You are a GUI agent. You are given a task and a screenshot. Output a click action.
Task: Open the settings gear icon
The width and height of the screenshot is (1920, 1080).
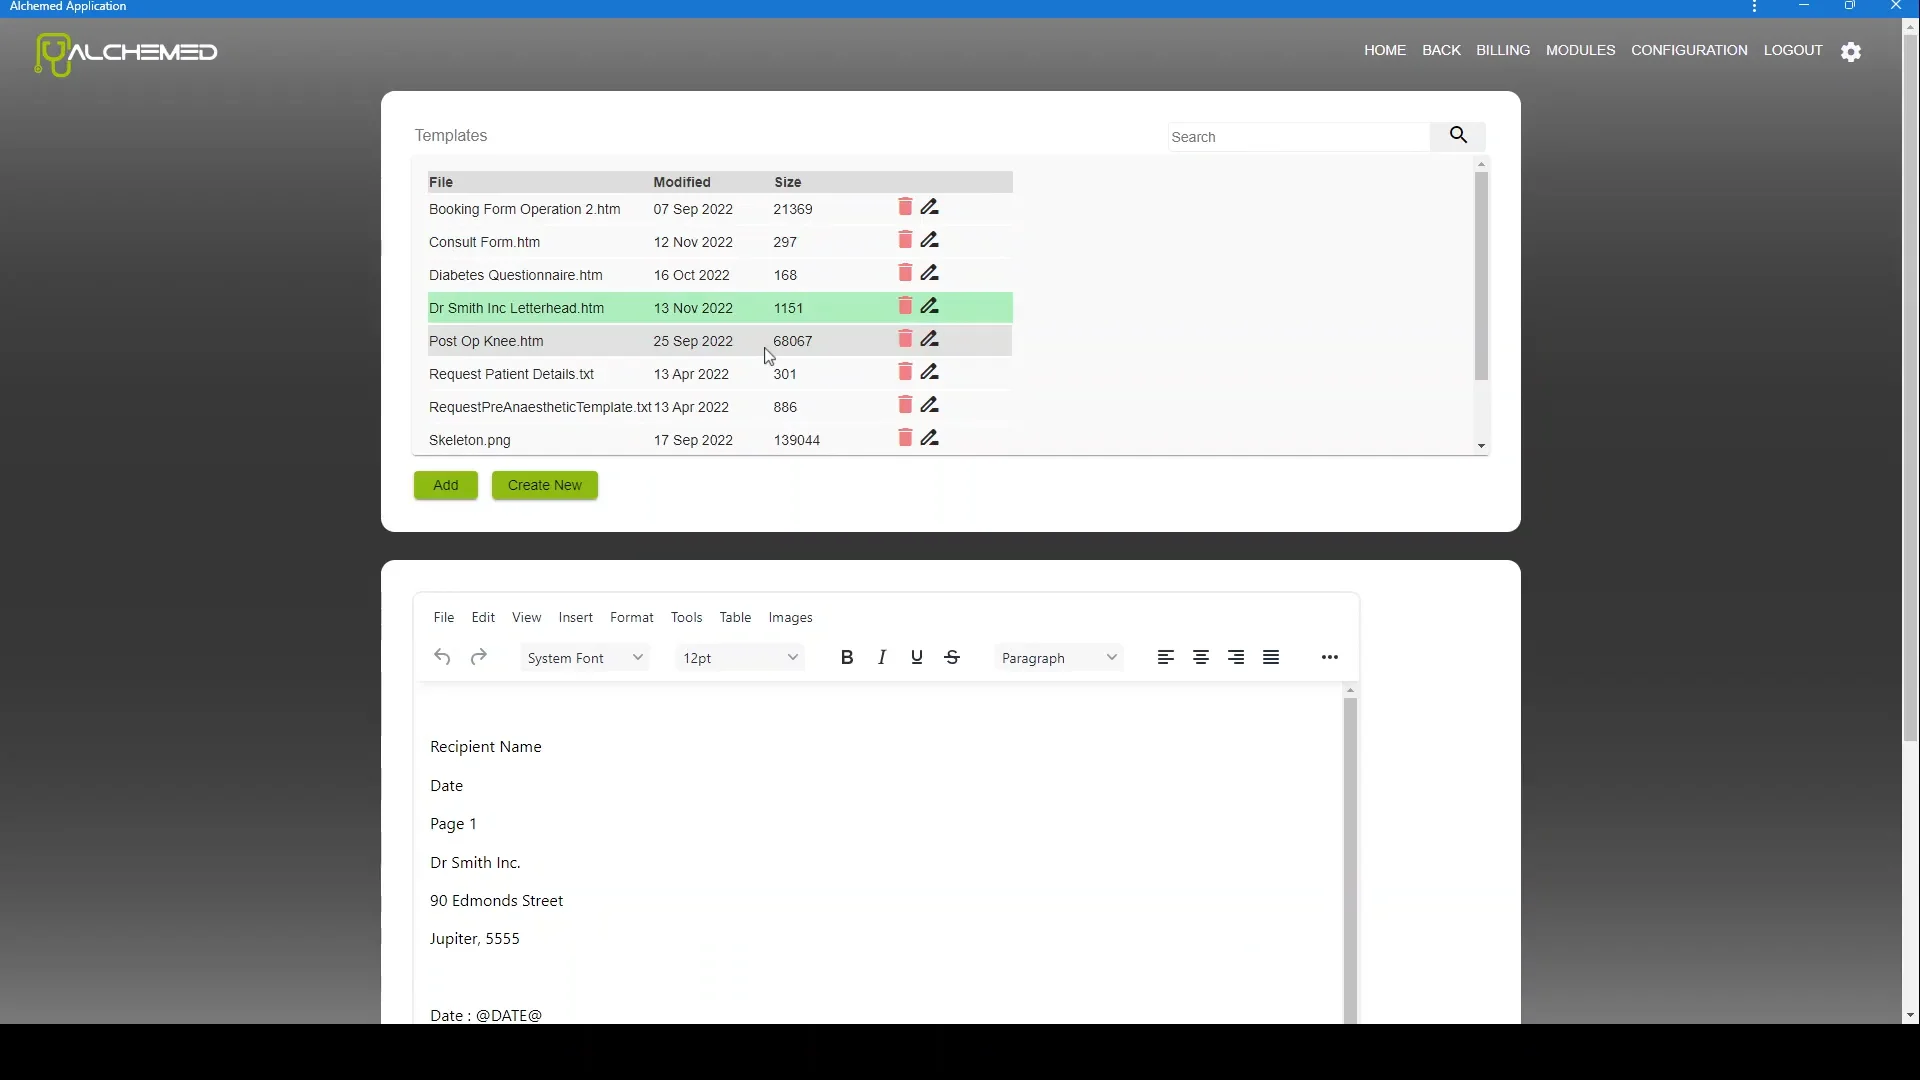[x=1851, y=51]
